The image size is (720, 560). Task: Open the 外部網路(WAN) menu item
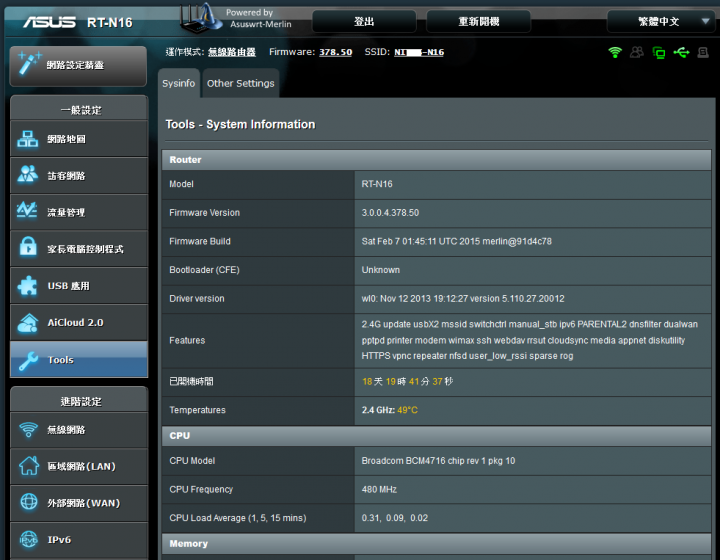tap(79, 503)
